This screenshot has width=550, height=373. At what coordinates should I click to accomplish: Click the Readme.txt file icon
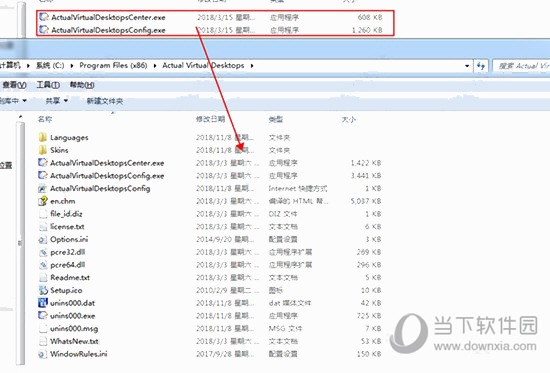coord(42,278)
